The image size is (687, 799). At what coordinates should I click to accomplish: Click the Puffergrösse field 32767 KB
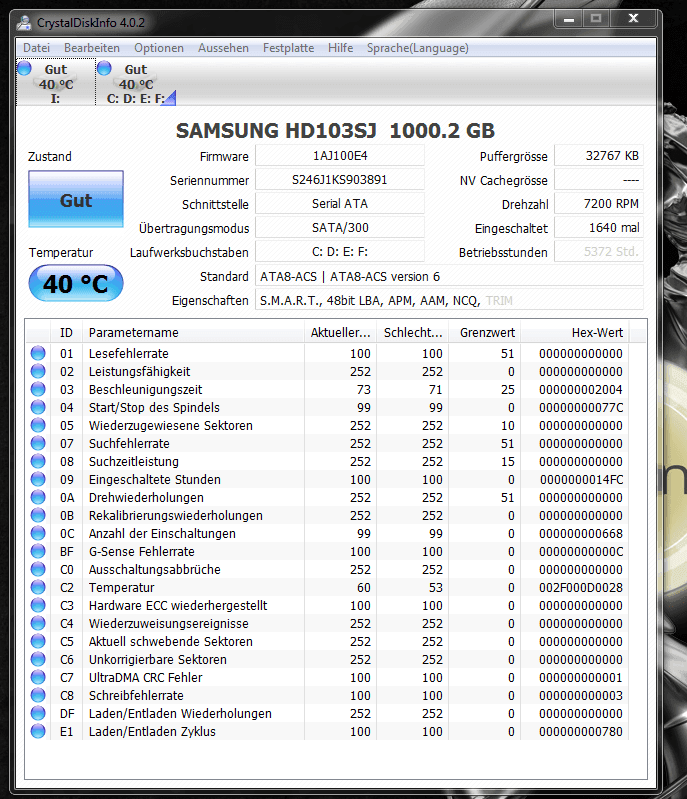599,155
